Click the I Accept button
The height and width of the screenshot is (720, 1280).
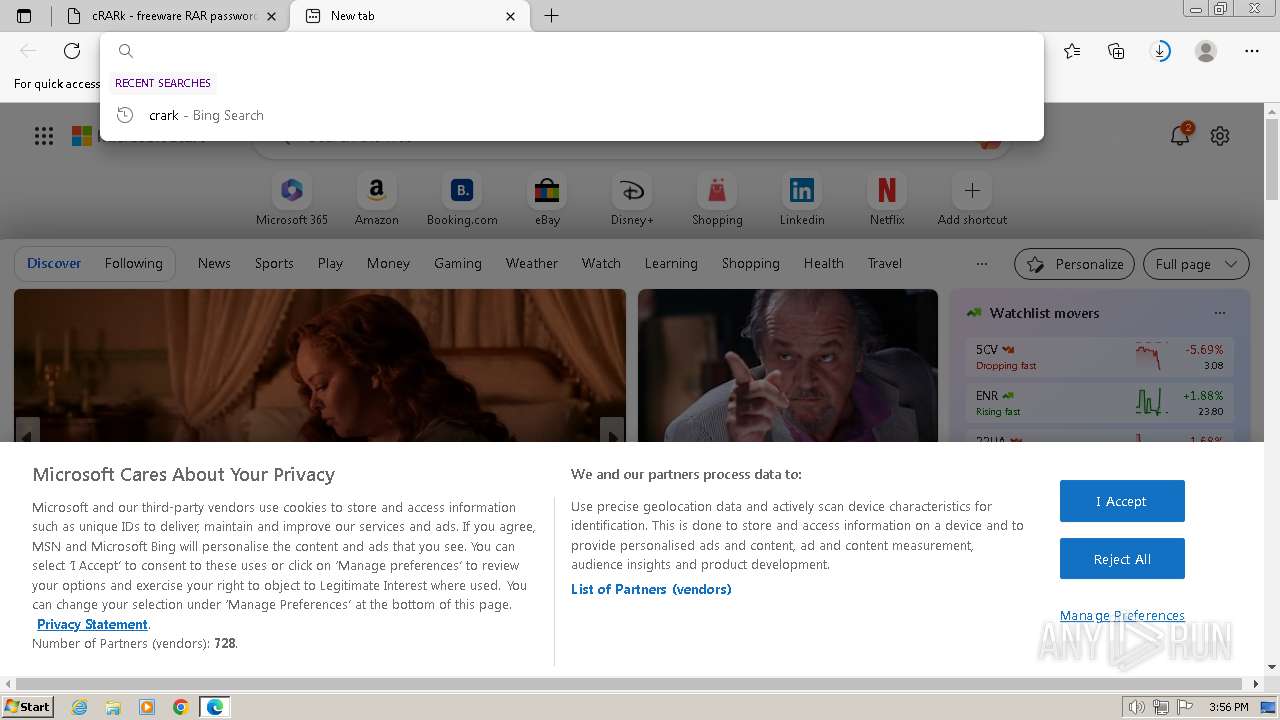click(x=1122, y=501)
